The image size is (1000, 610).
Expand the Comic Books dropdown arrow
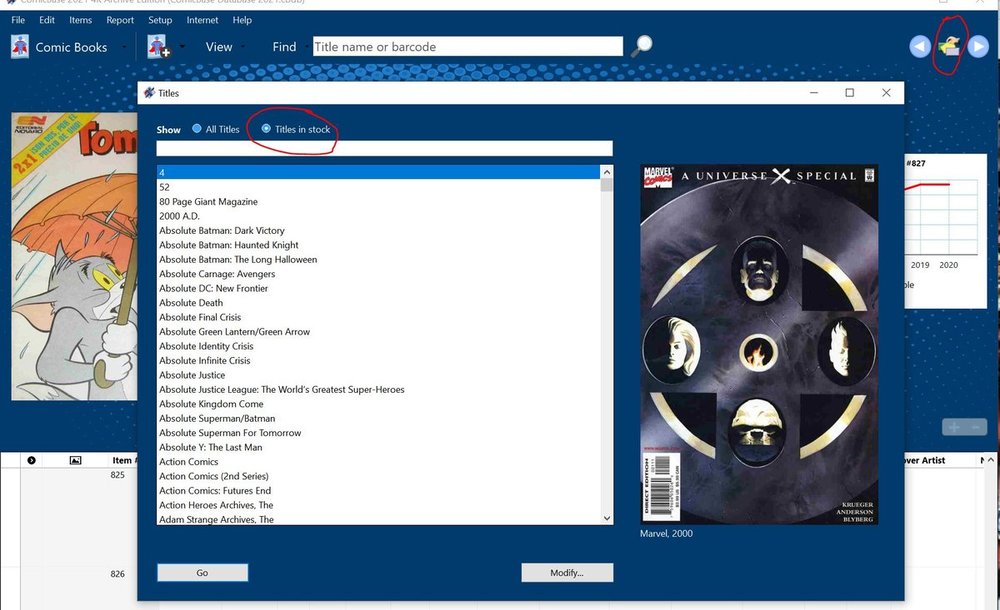pos(125,47)
